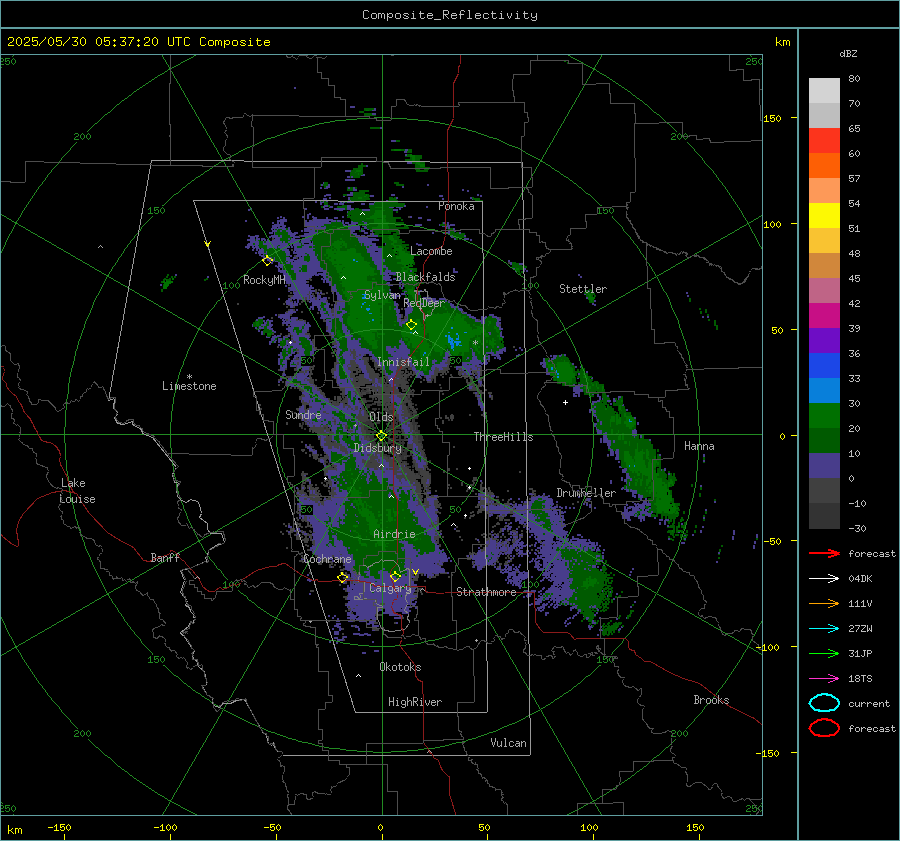Click the magenta 18TS arrow icon
Image resolution: width=900 pixels, height=841 pixels.
[824, 679]
